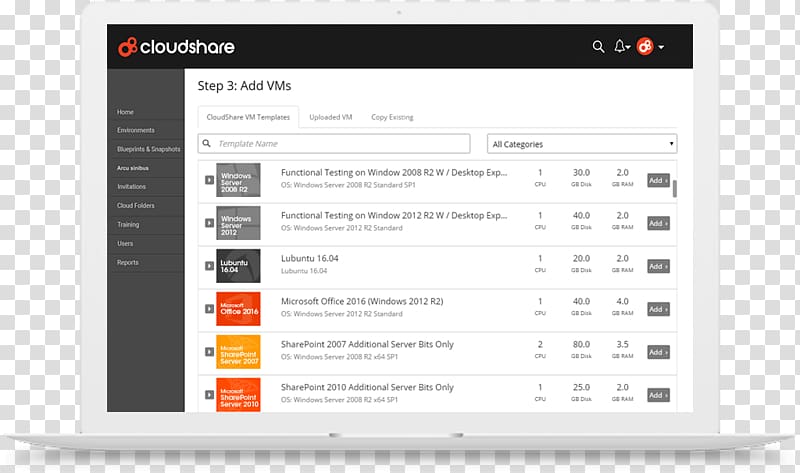Click the template list scrollbar handle
This screenshot has width=800, height=473.
point(674,189)
